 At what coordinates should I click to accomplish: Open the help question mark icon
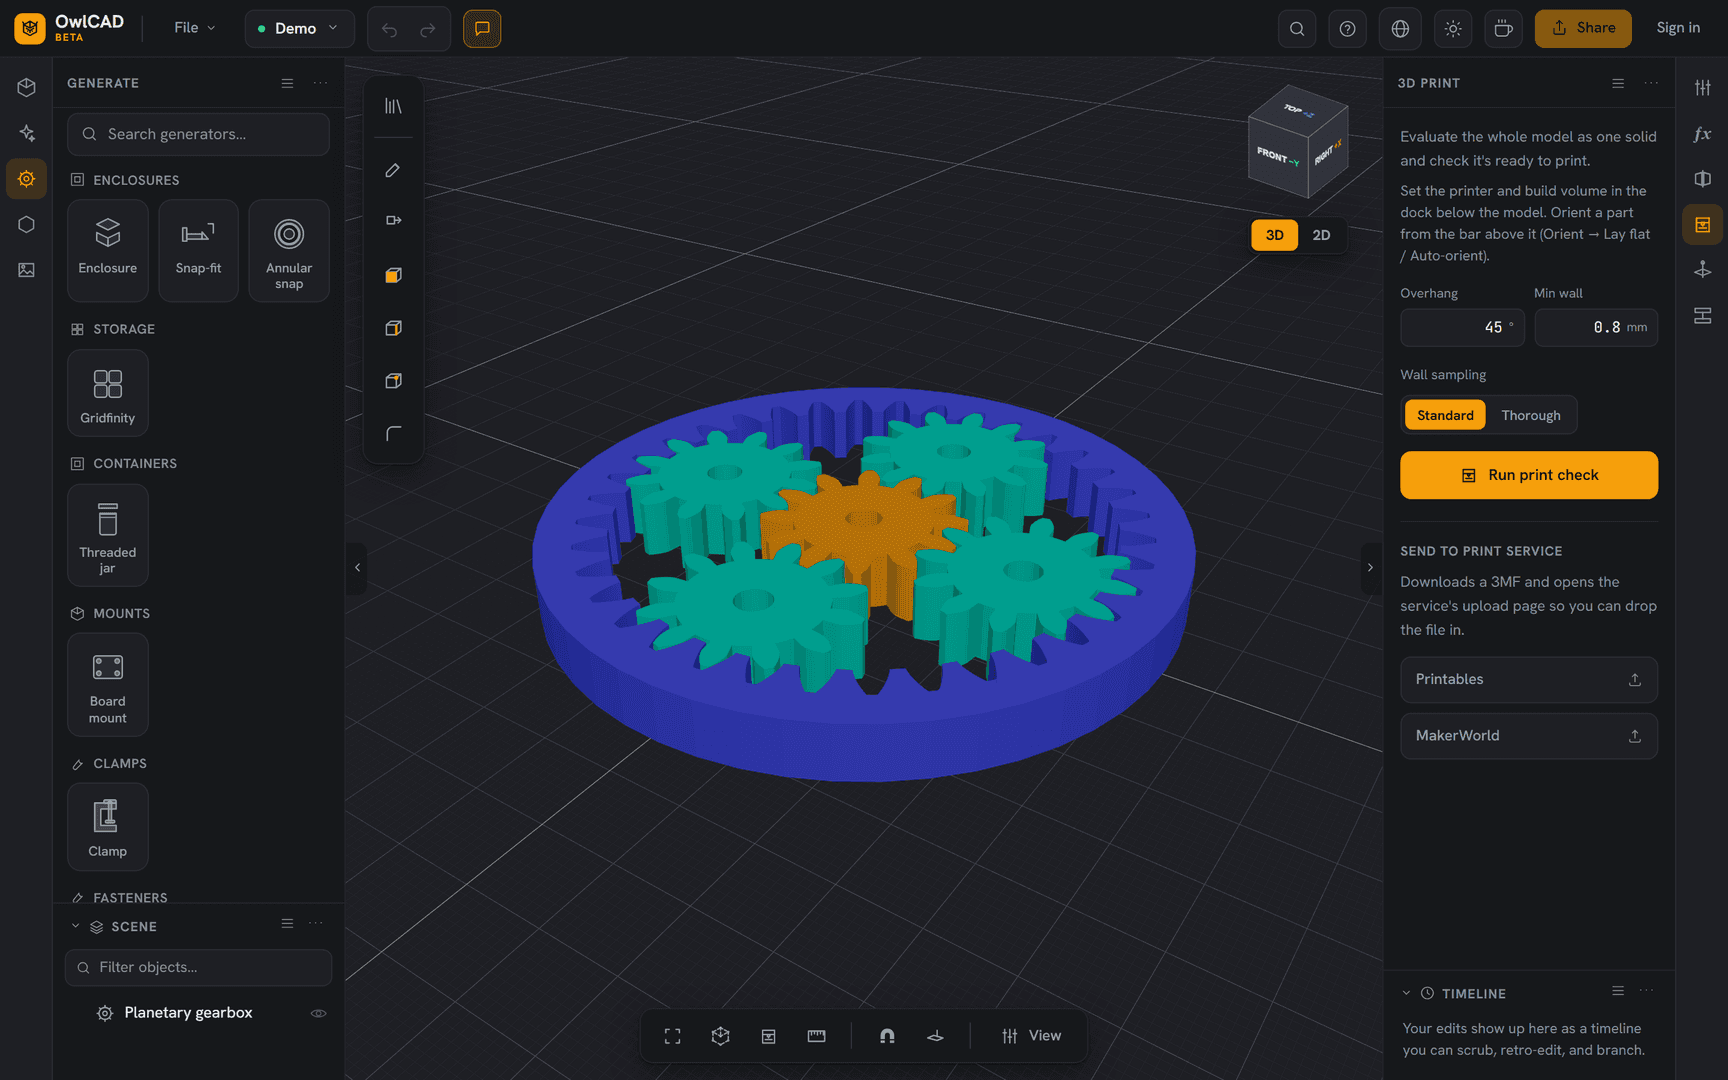[x=1347, y=28]
